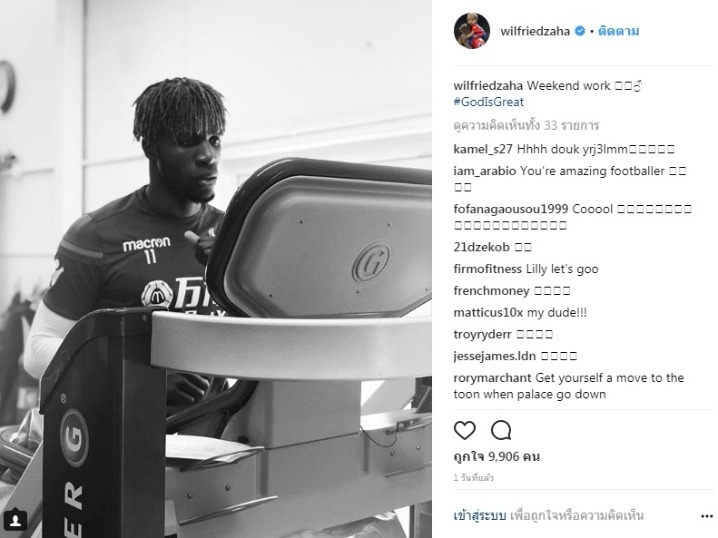
Task: Show tagged people icon on photo
Action: coord(15,520)
